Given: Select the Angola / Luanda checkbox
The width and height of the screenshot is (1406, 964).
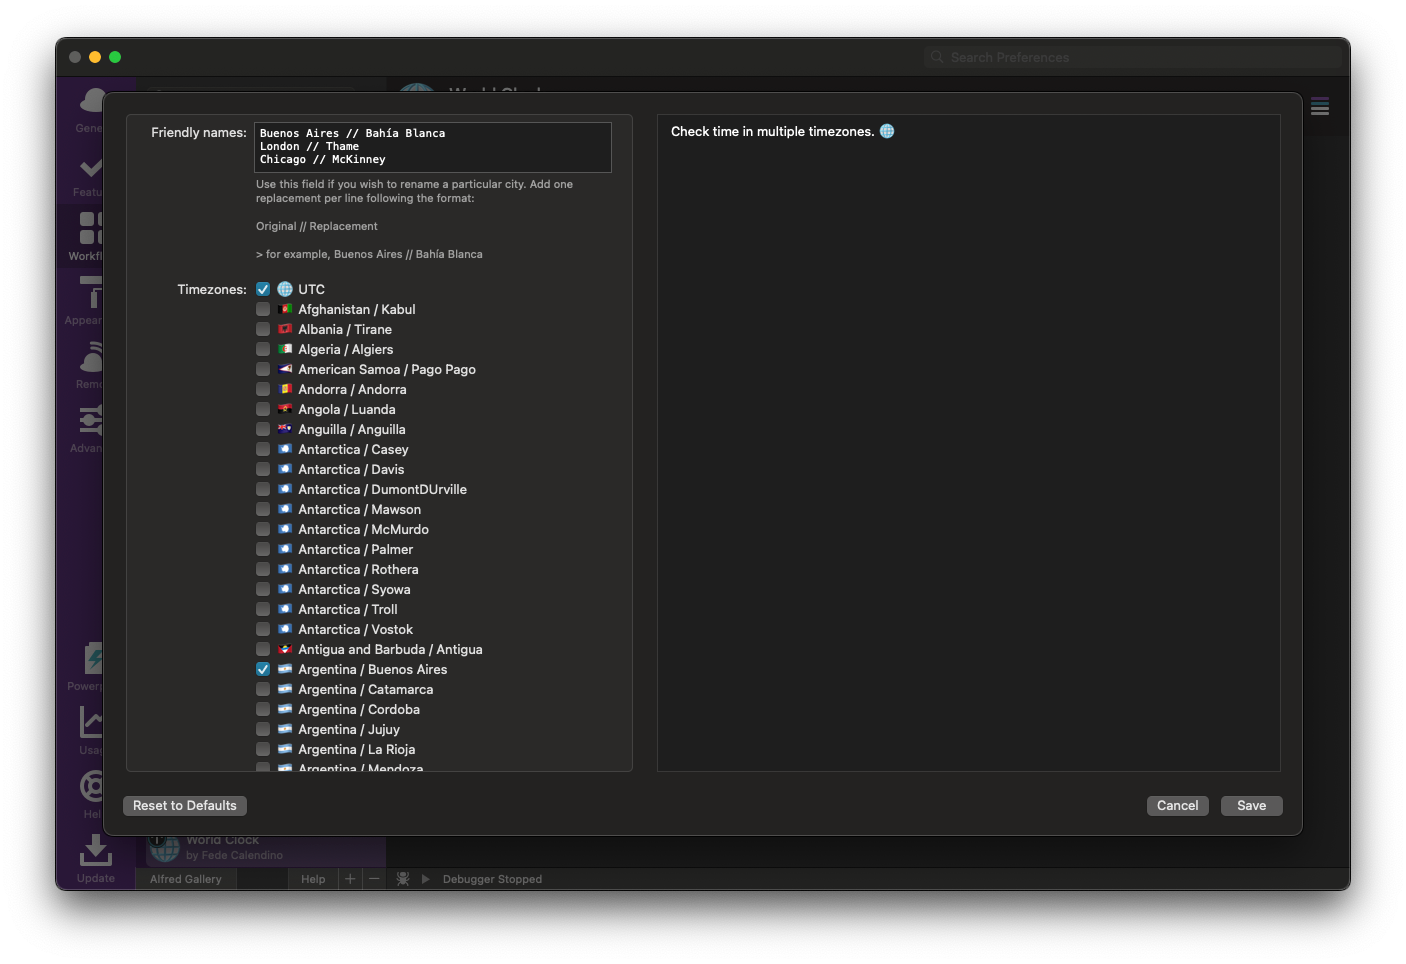Looking at the screenshot, I should 263,409.
